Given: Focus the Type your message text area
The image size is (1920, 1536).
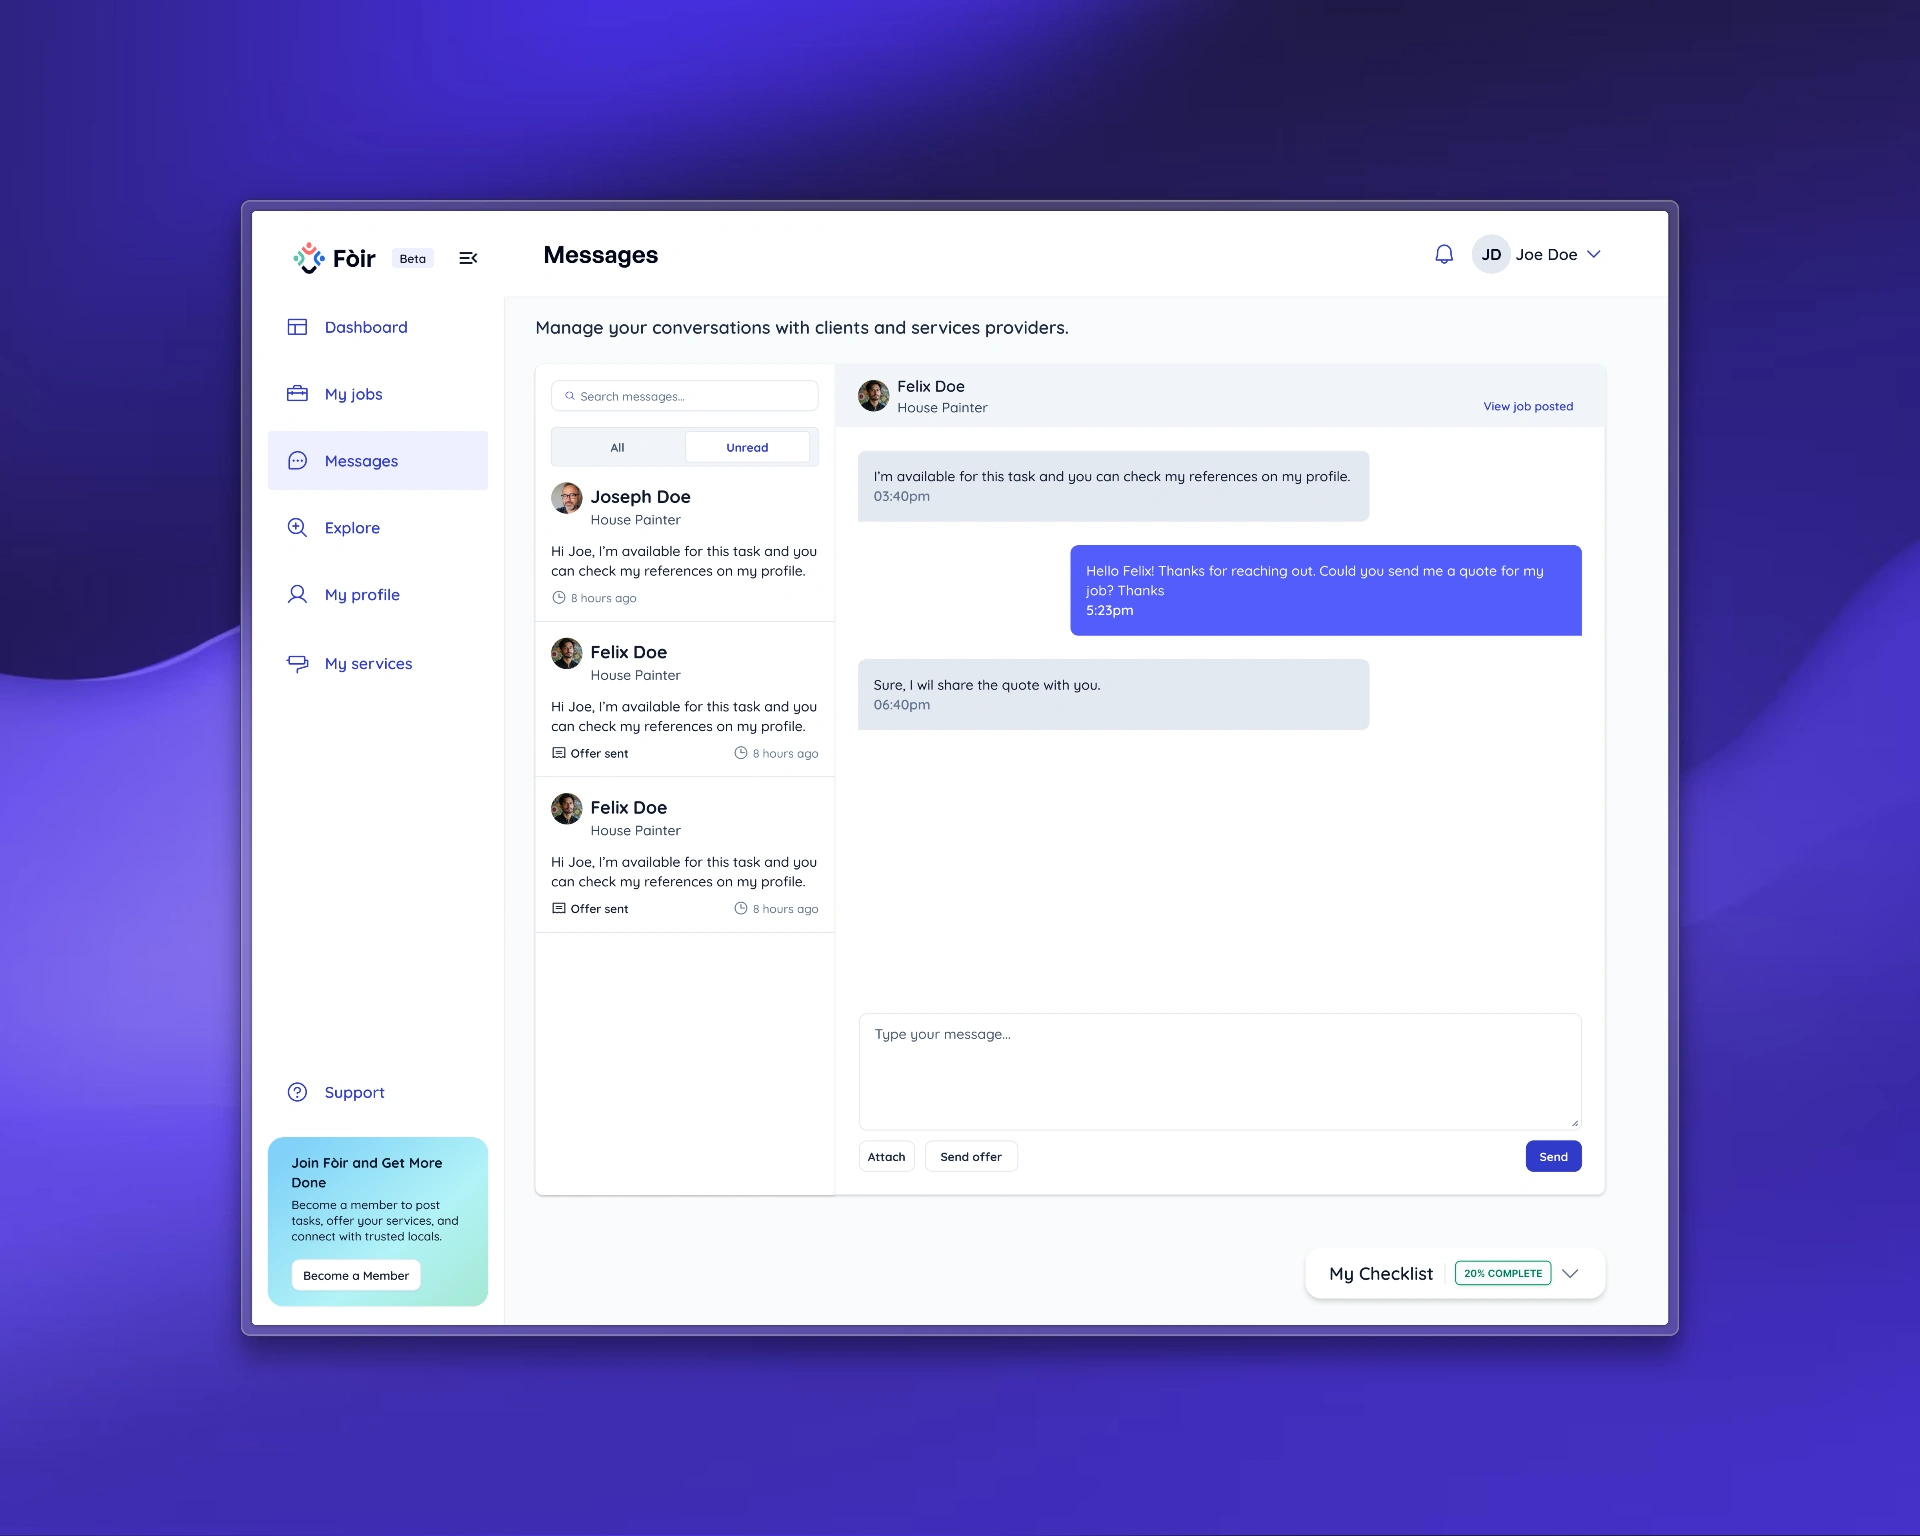Looking at the screenshot, I should pyautogui.click(x=1220, y=1072).
